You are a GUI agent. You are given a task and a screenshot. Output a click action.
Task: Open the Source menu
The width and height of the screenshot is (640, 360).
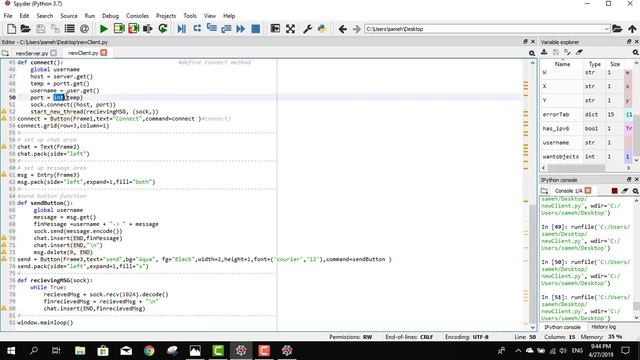(x=69, y=16)
